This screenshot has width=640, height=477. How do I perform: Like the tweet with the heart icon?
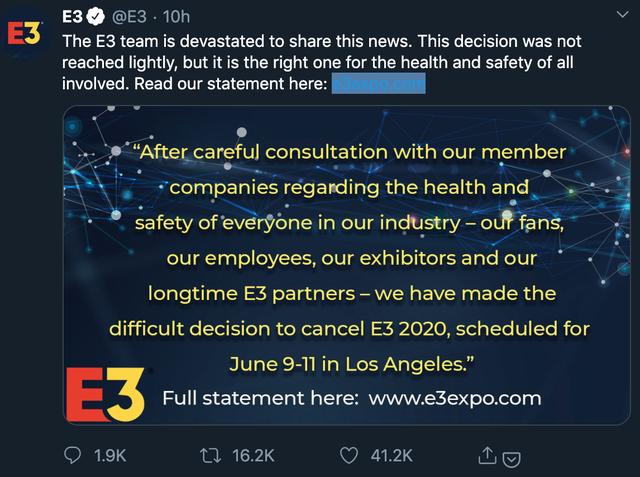348,455
